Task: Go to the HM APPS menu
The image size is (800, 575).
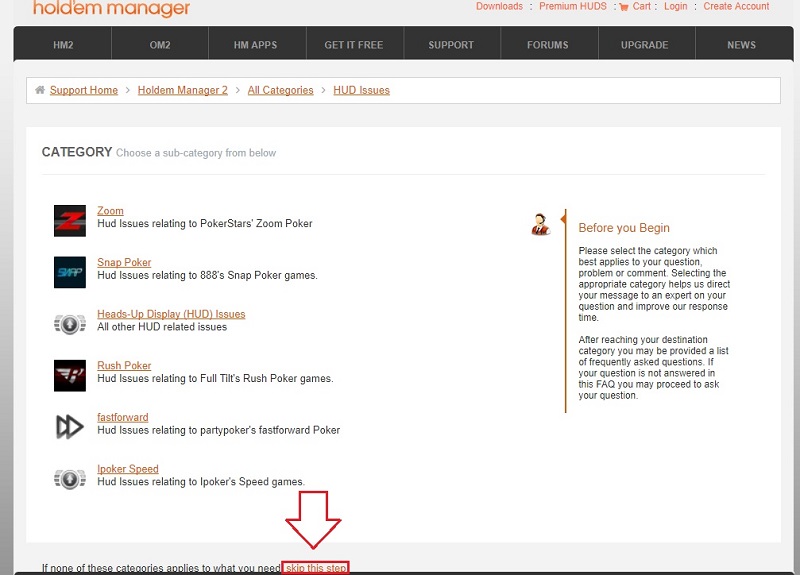Action: (257, 45)
